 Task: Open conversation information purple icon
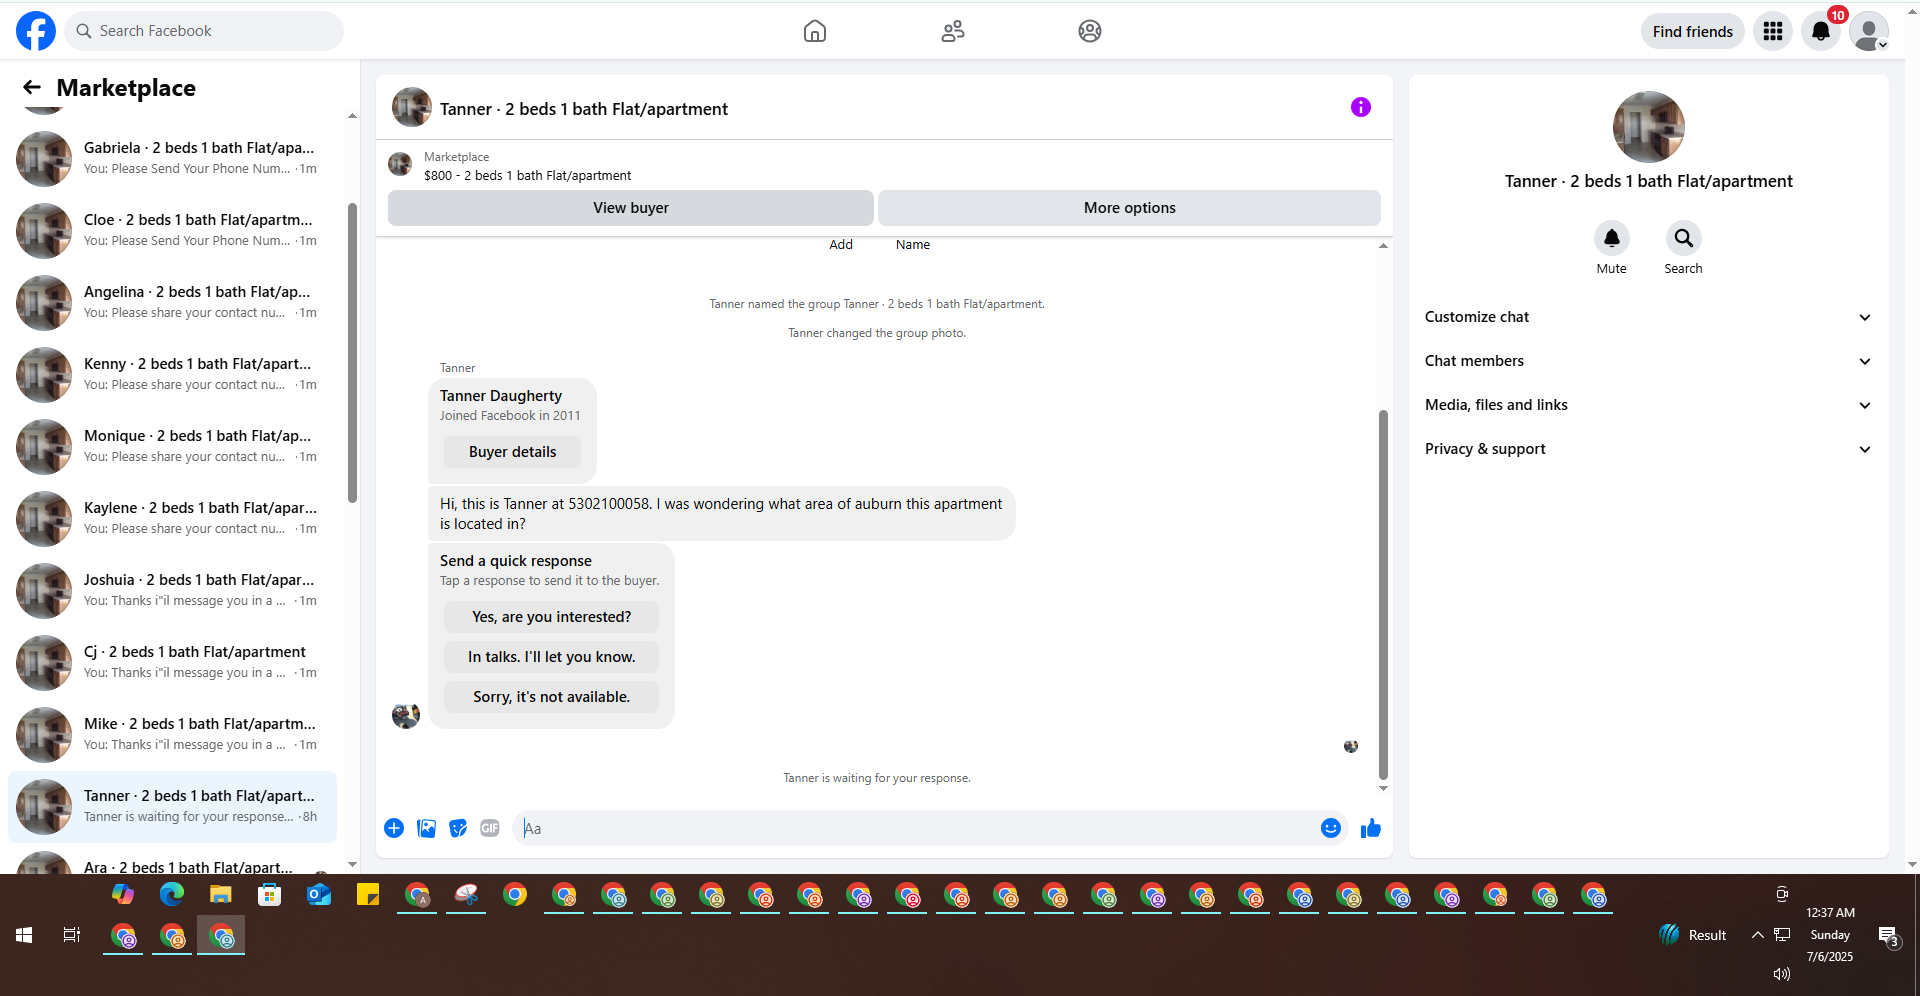pyautogui.click(x=1361, y=107)
